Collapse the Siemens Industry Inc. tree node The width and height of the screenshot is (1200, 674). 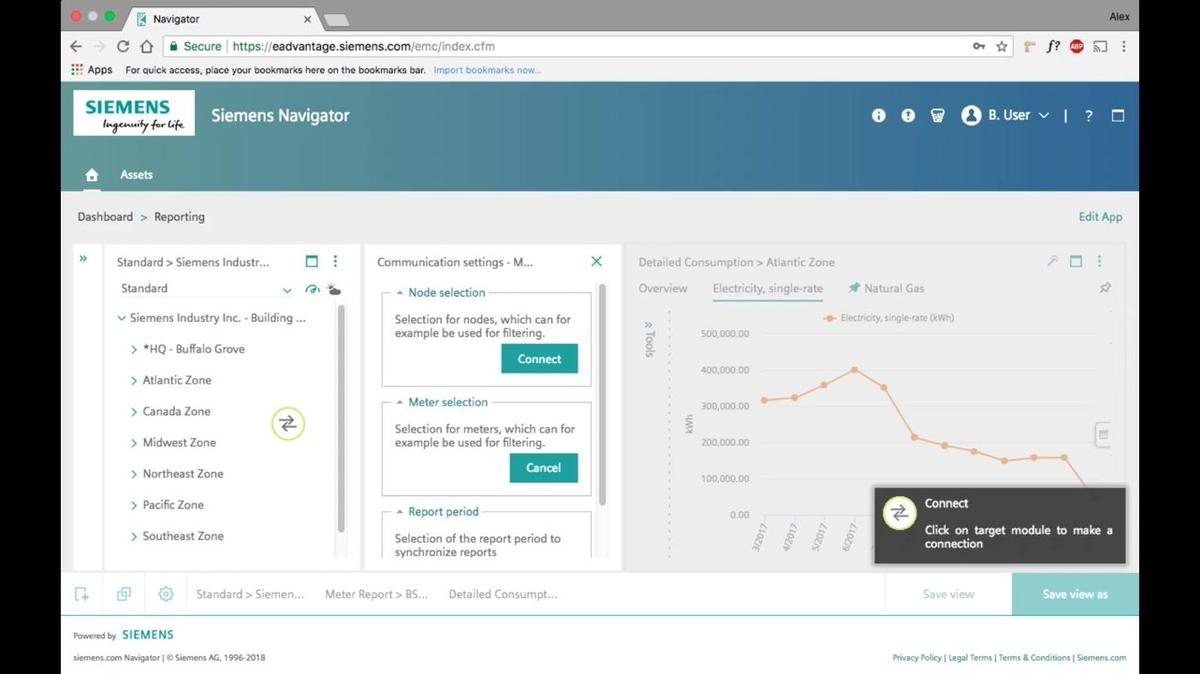click(x=122, y=318)
